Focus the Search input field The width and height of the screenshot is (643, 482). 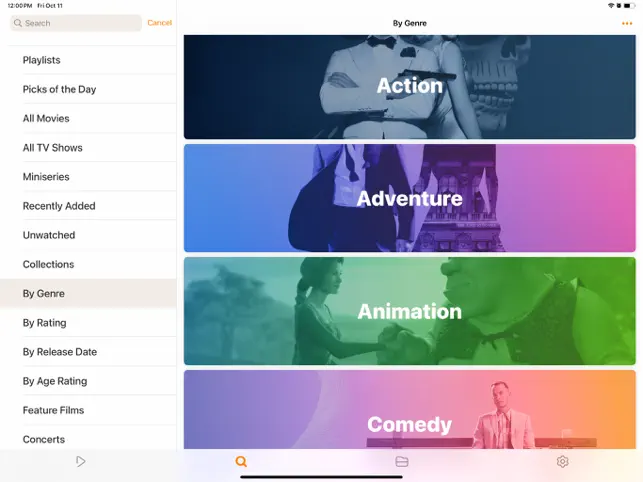[76, 23]
